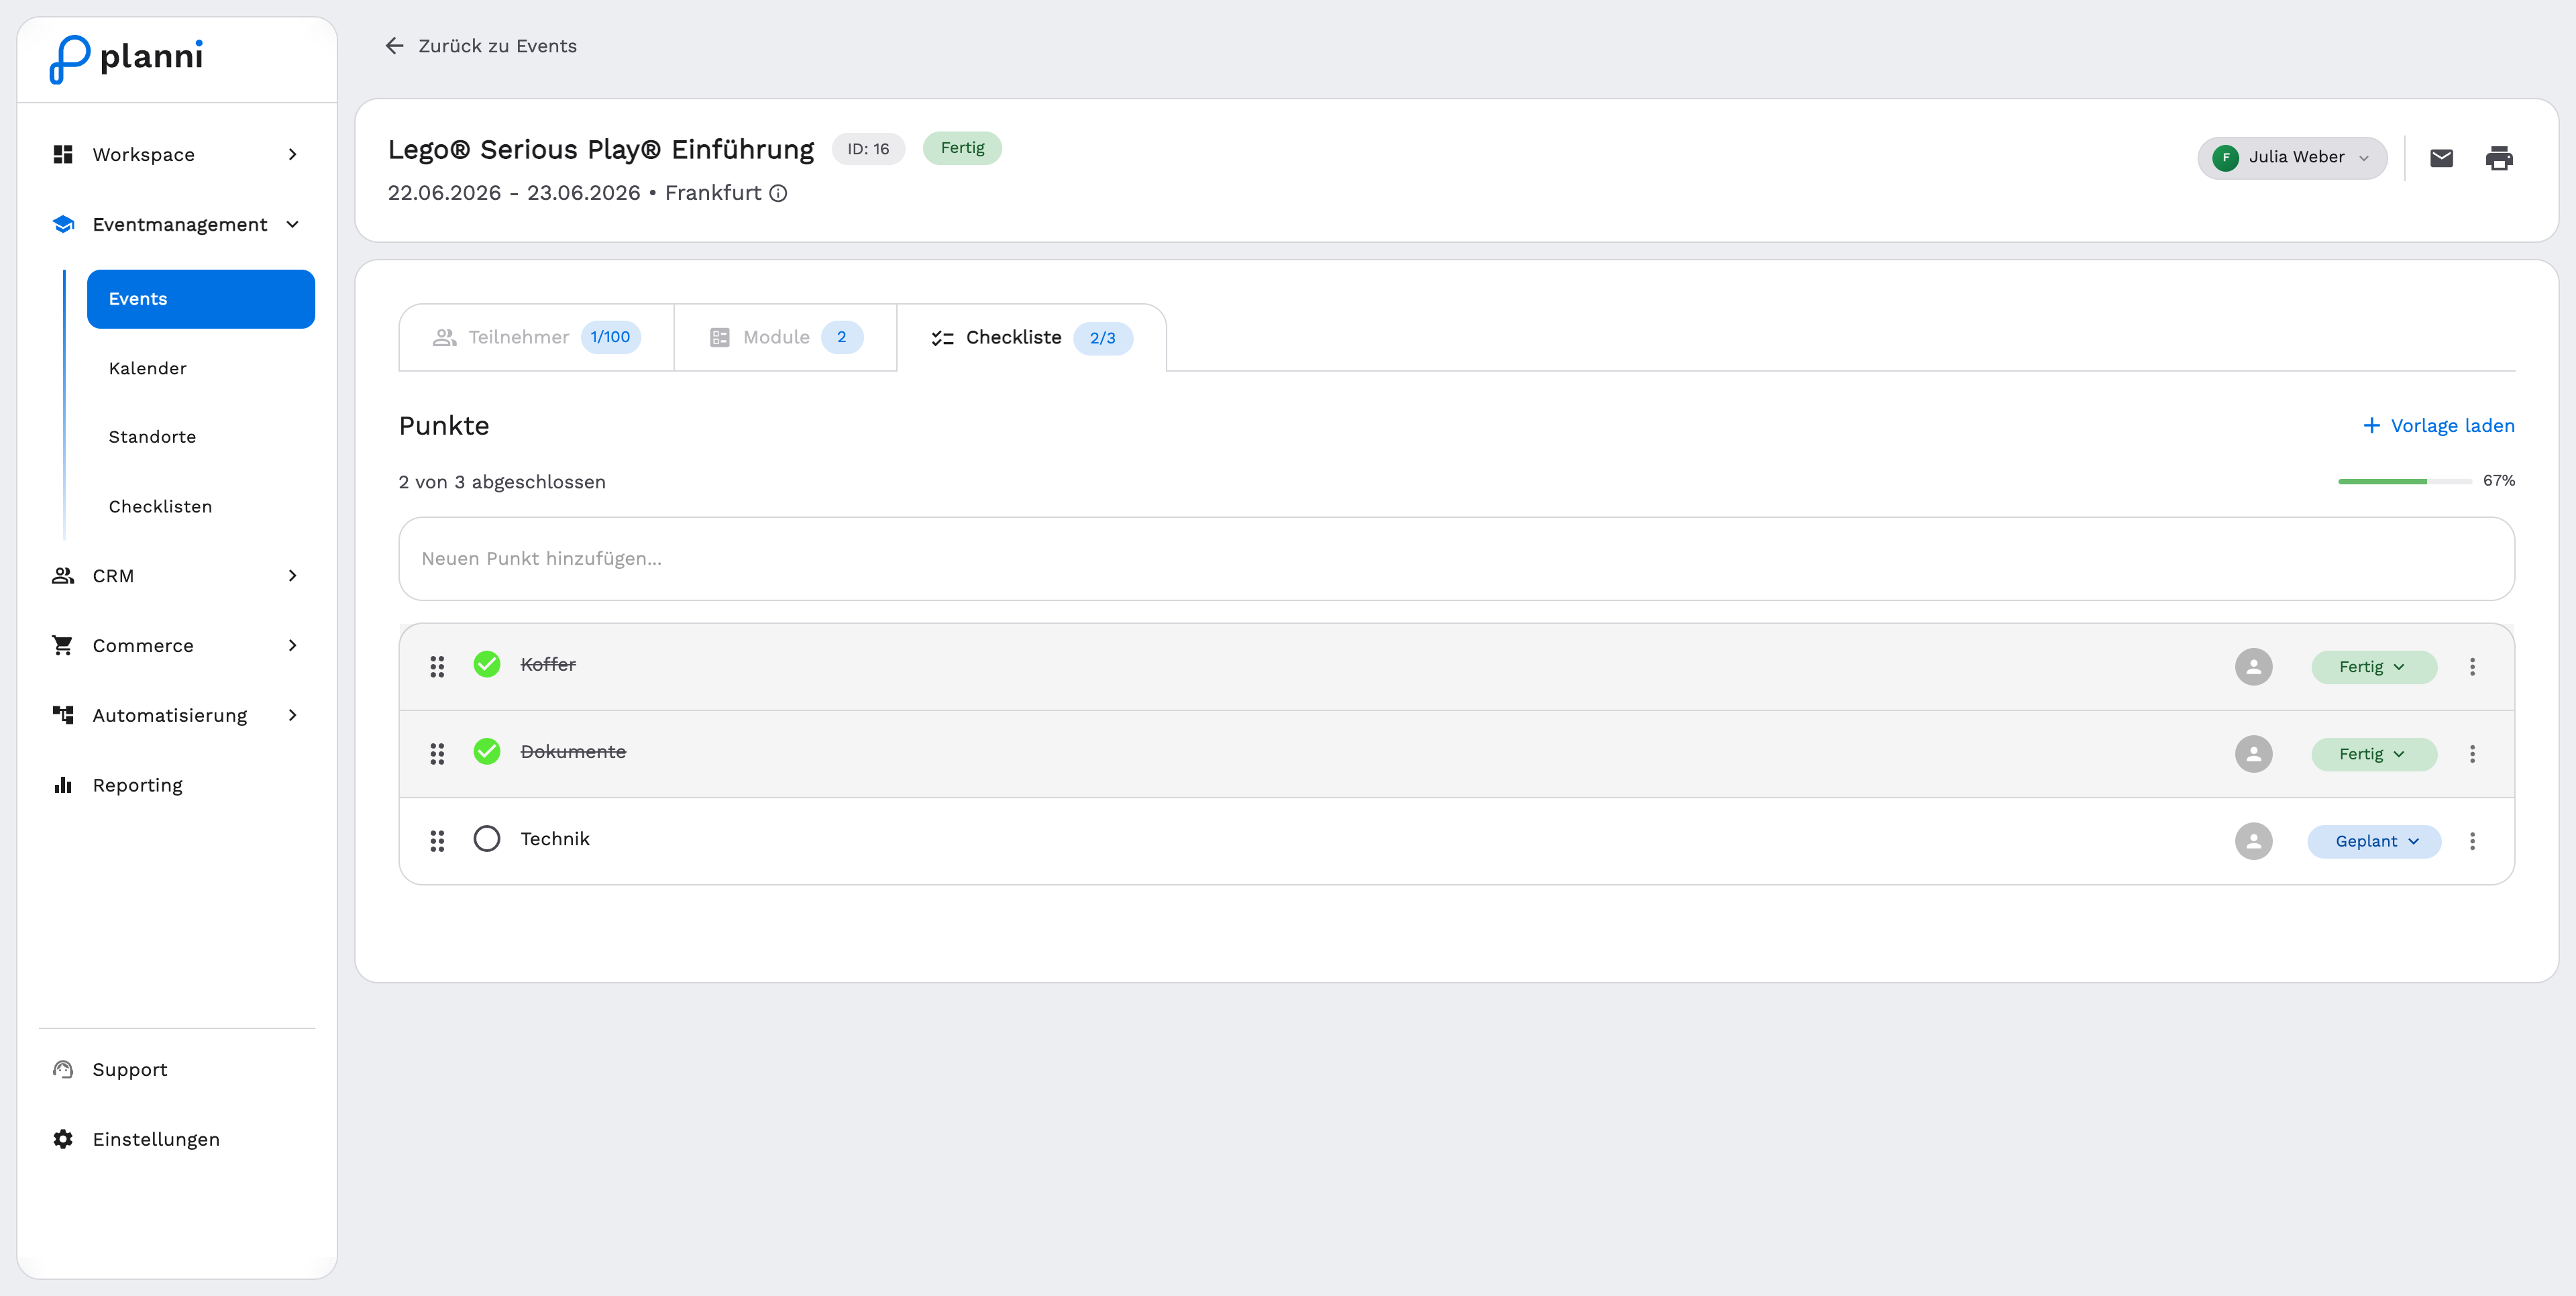Open three-dot menu for Dokumente
2576x1296 pixels.
coord(2472,754)
